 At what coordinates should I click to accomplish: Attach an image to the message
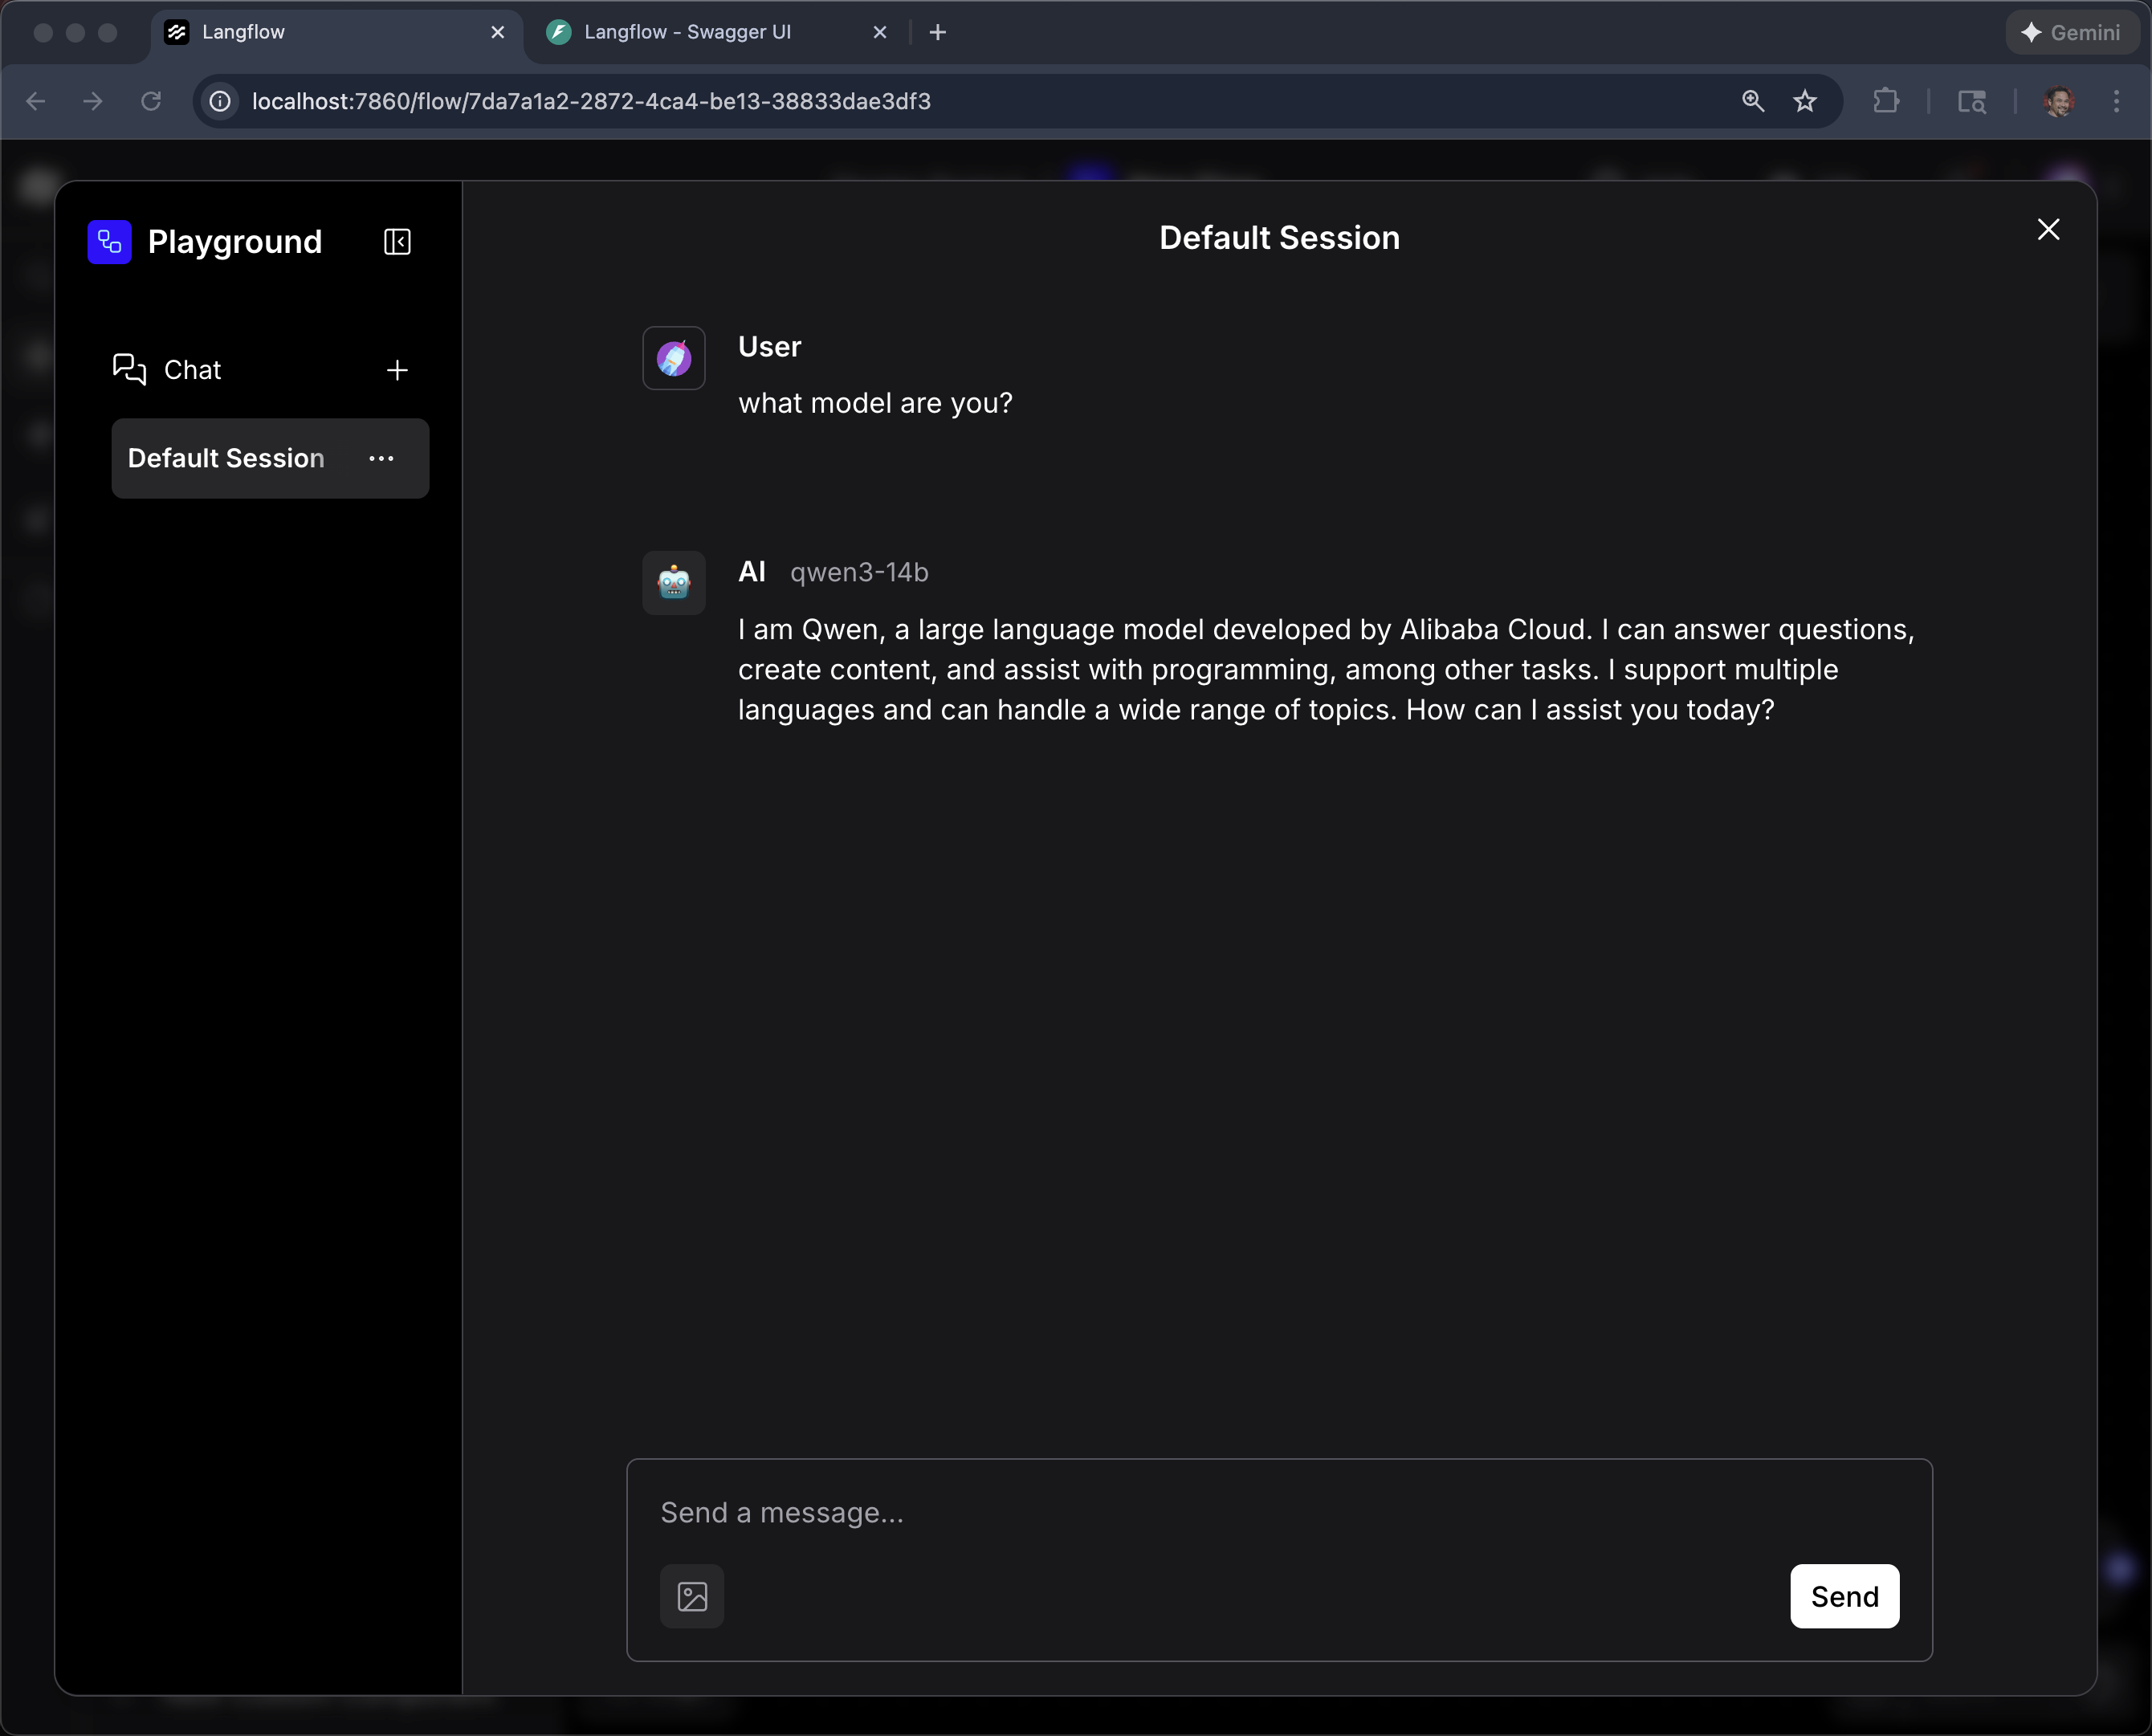click(692, 1596)
